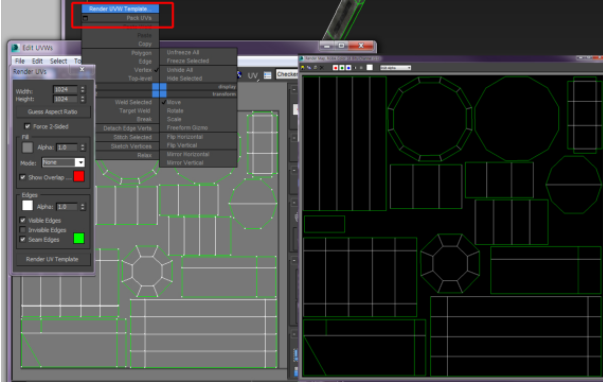Enable the green channel in render window

(342, 68)
